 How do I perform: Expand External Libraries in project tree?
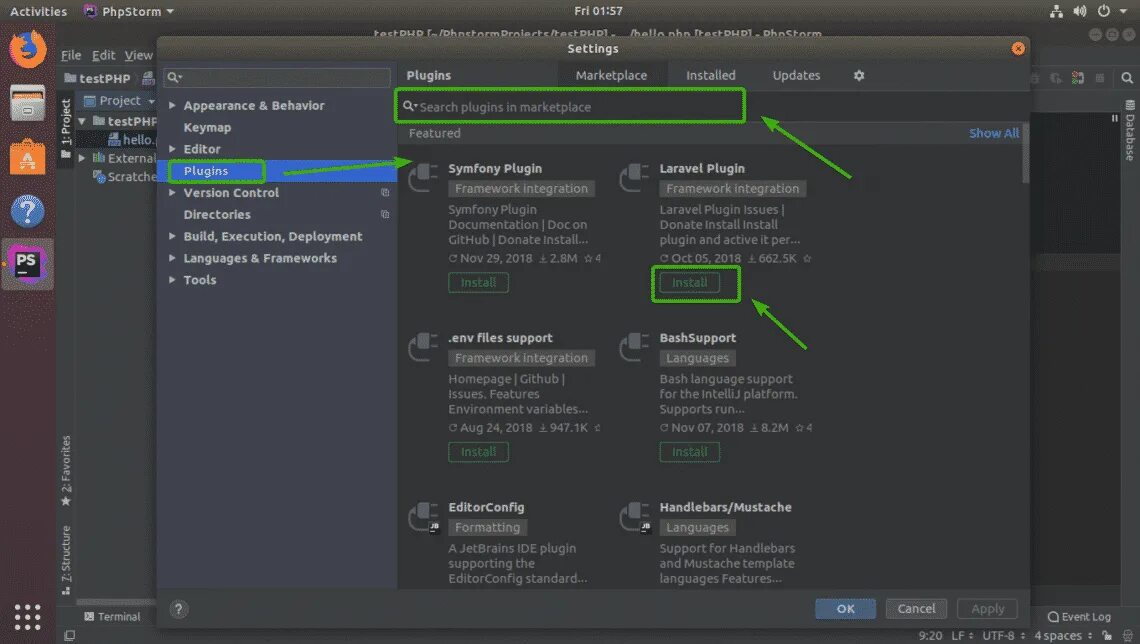pos(82,158)
